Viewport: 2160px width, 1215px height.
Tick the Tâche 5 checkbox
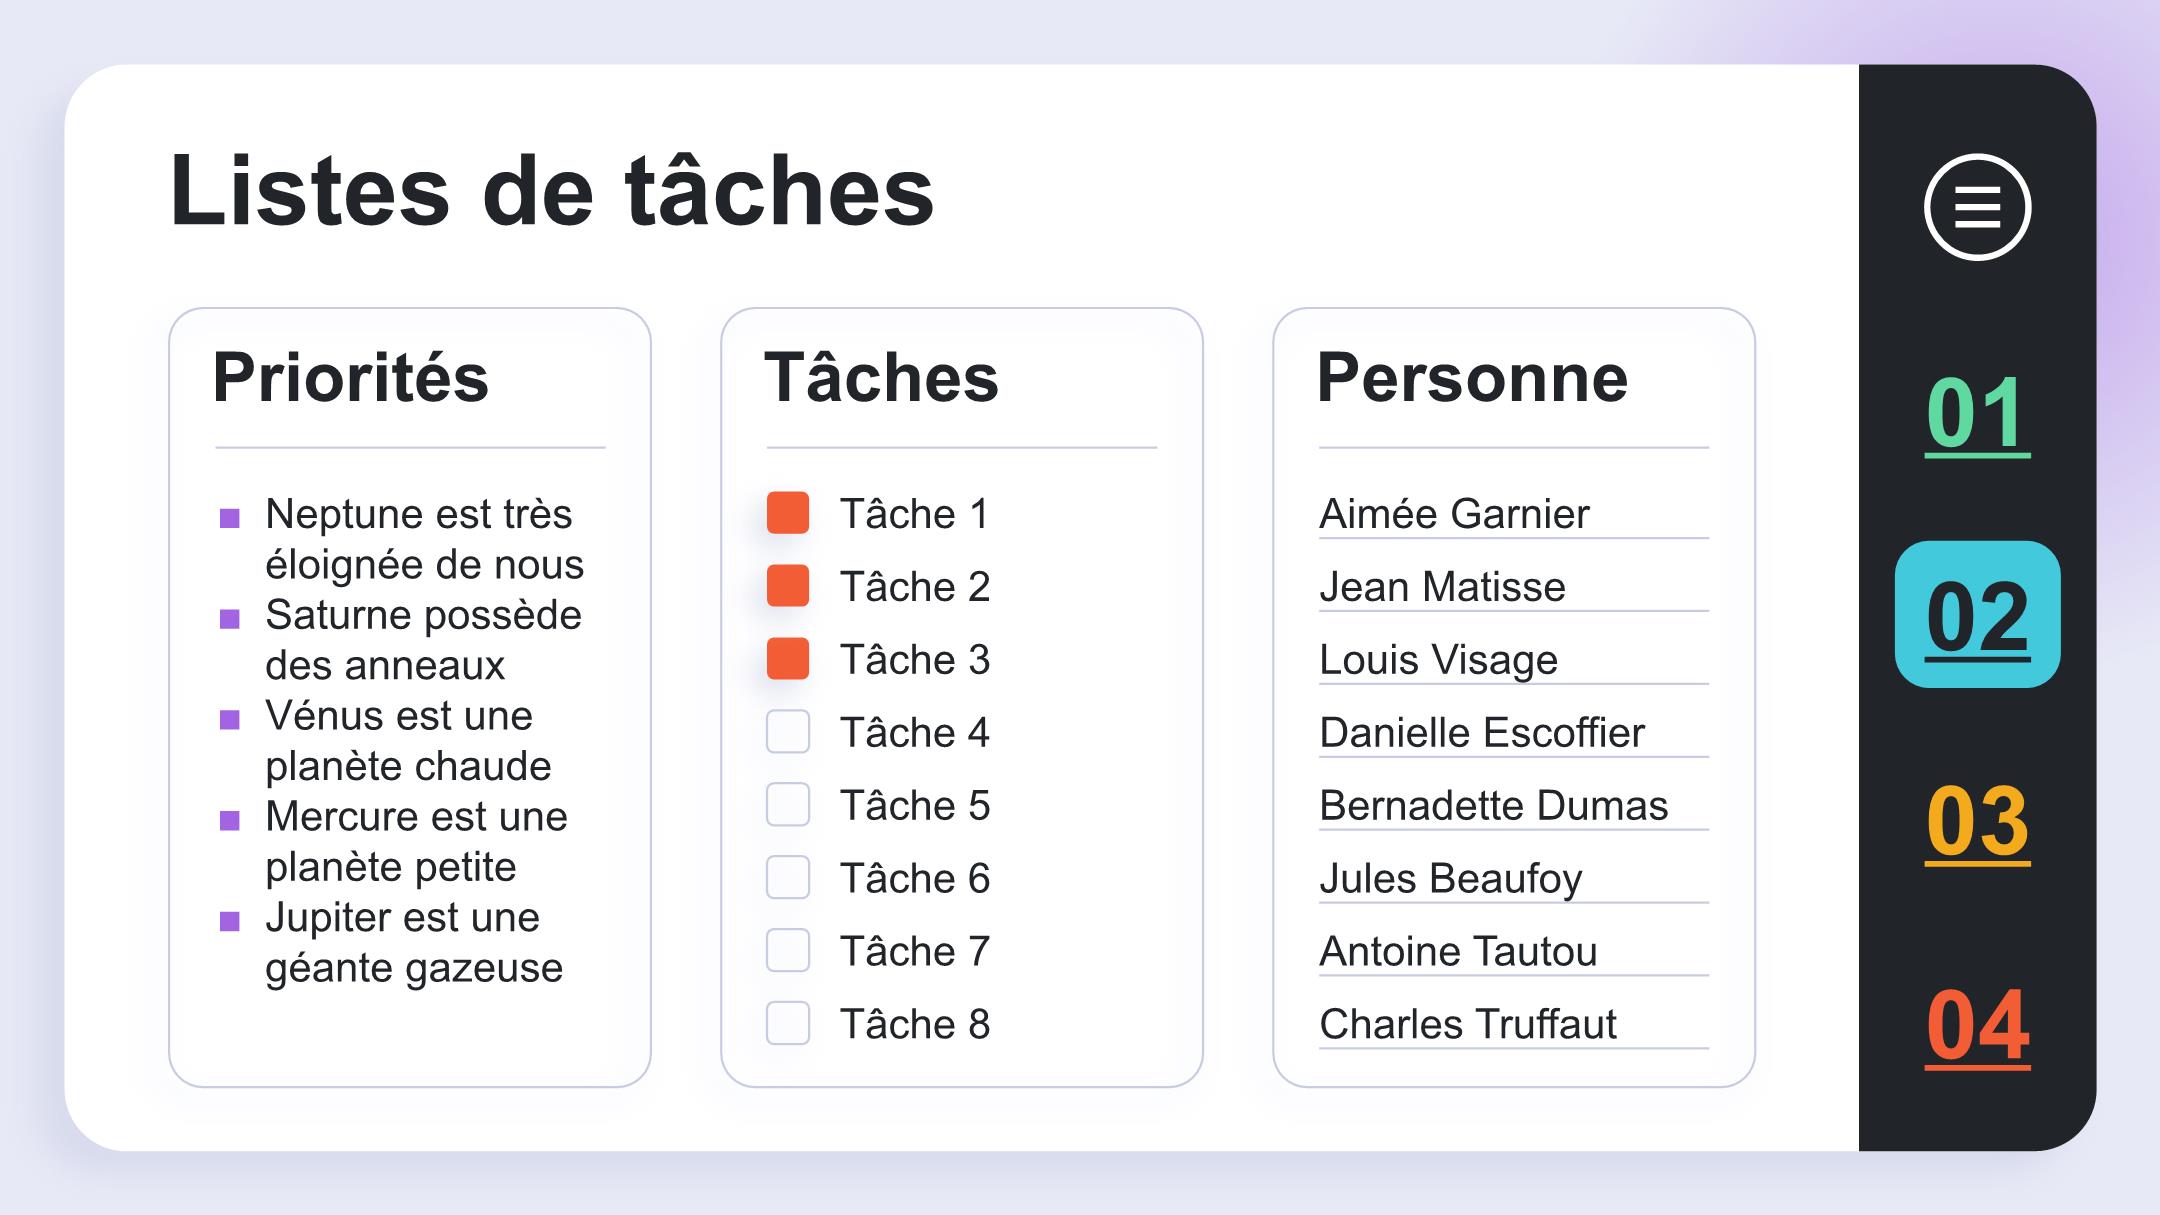coord(788,805)
